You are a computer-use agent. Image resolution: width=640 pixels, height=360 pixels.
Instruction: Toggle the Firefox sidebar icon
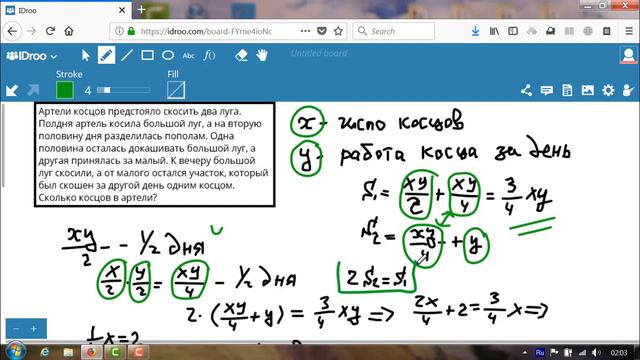point(513,31)
